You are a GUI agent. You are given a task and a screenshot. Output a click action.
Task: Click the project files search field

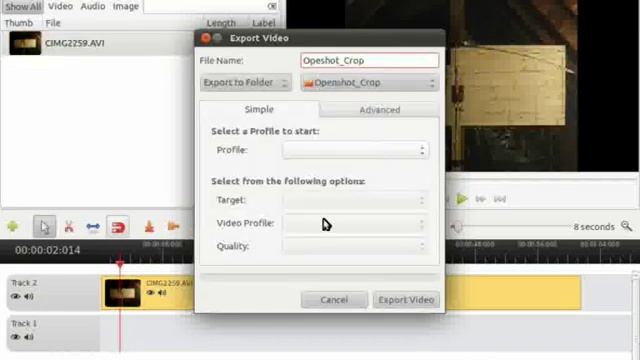click(211, 6)
